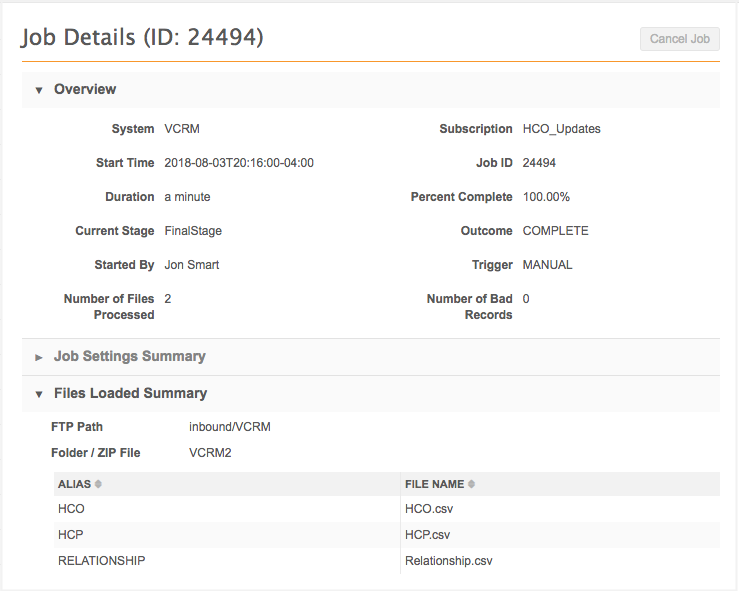The image size is (739, 591).
Task: Sort by ALIAS using the sort icon
Action: coord(98,484)
